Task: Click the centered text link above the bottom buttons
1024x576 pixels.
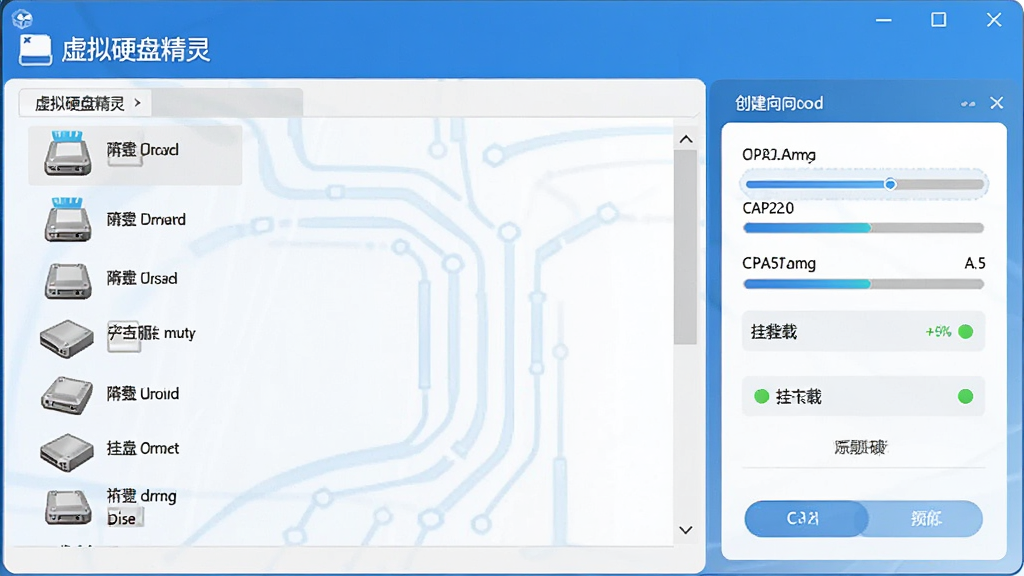Action: point(860,447)
